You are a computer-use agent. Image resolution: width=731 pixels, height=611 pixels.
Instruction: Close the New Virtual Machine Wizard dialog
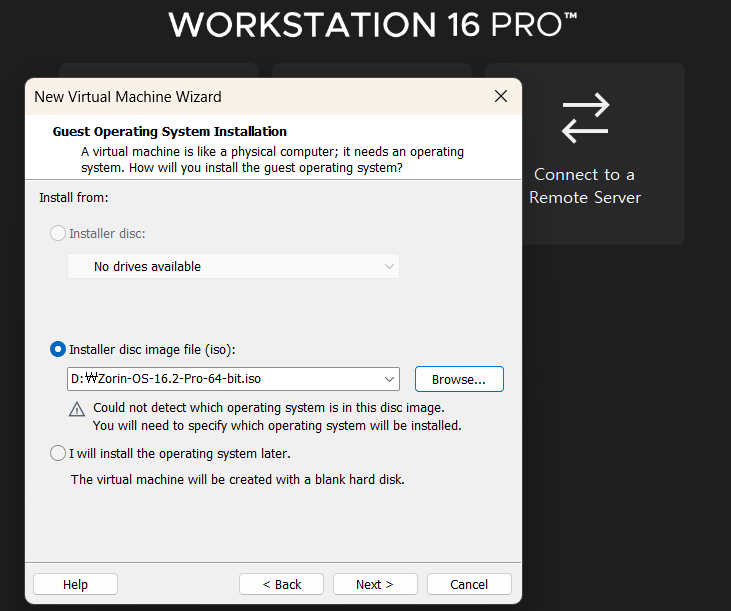click(501, 96)
